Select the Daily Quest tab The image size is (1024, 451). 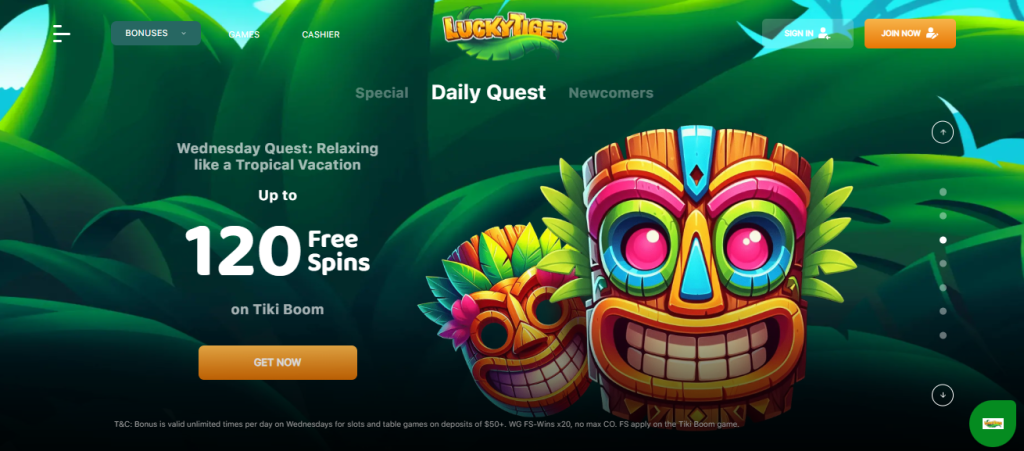point(488,93)
